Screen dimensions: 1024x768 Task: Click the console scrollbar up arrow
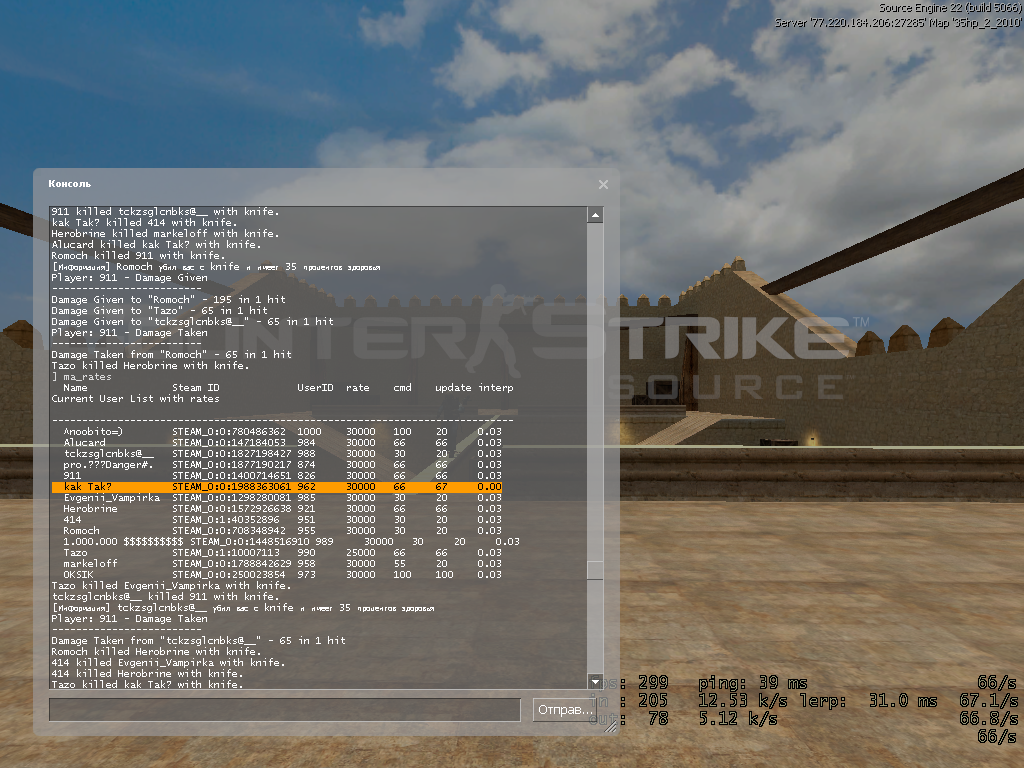[595, 215]
